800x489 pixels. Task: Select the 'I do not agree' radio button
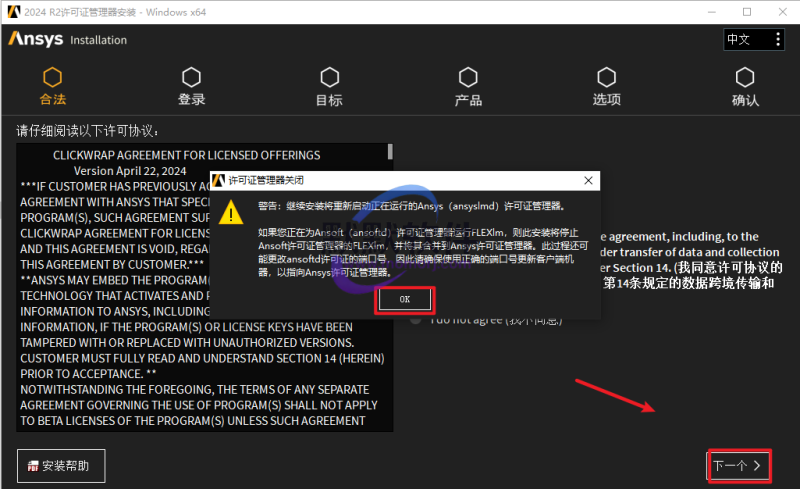[415, 319]
